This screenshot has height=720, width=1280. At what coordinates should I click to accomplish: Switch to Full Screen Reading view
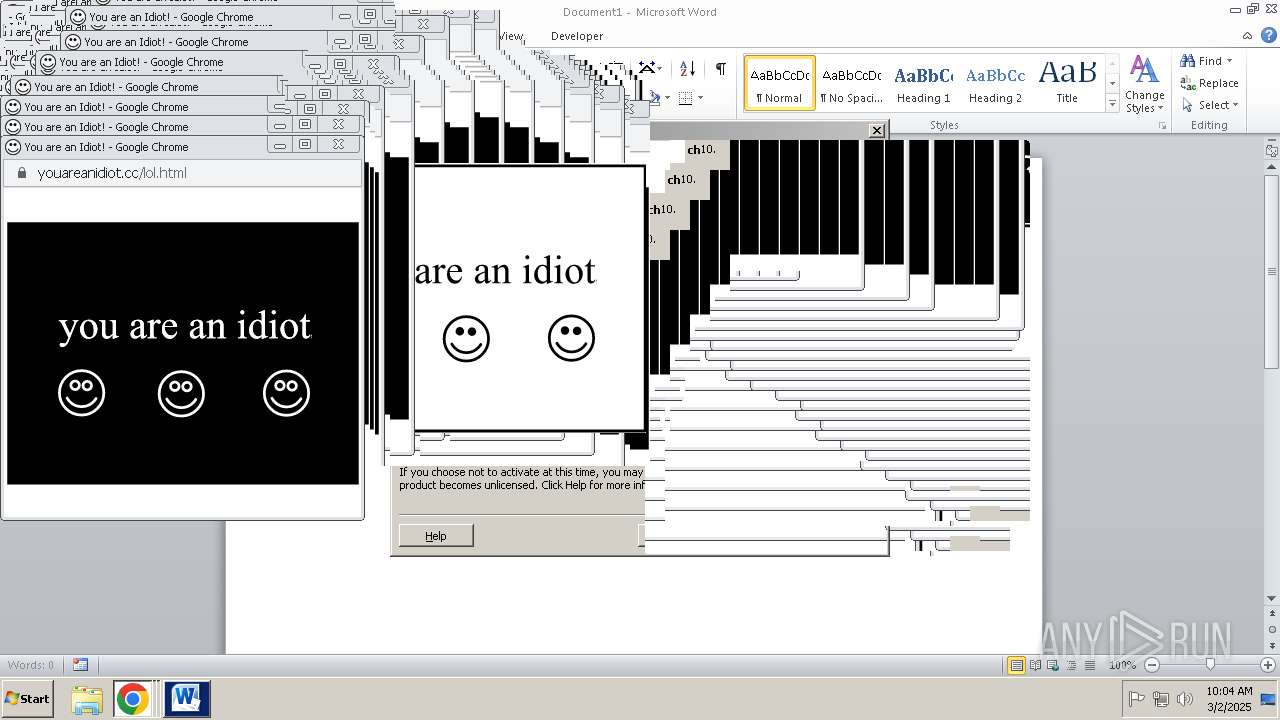1035,665
